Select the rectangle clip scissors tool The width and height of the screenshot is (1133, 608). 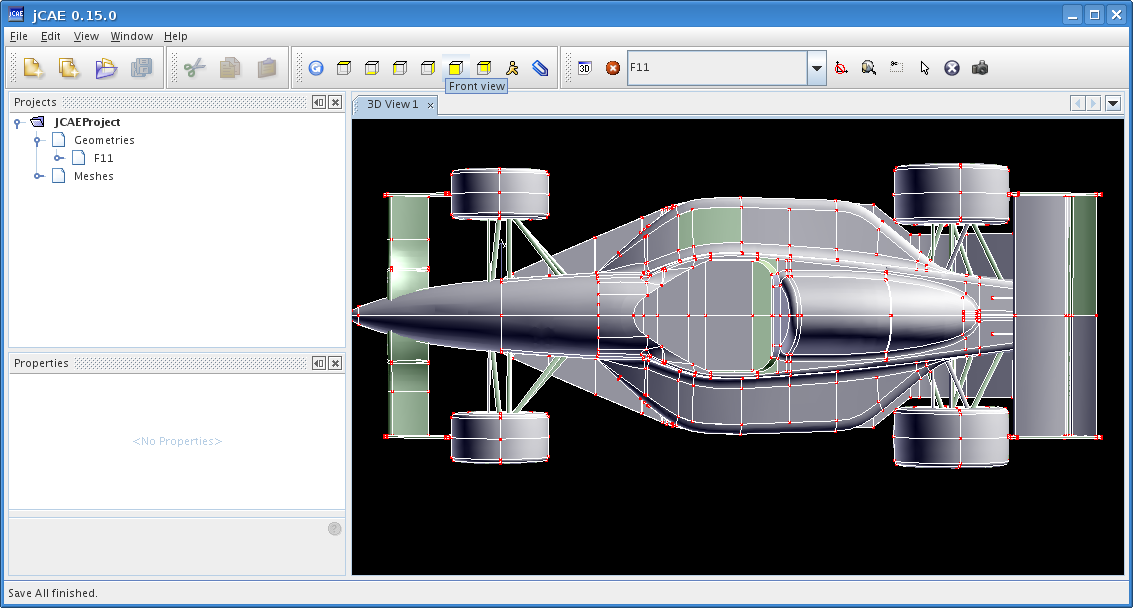click(x=897, y=67)
